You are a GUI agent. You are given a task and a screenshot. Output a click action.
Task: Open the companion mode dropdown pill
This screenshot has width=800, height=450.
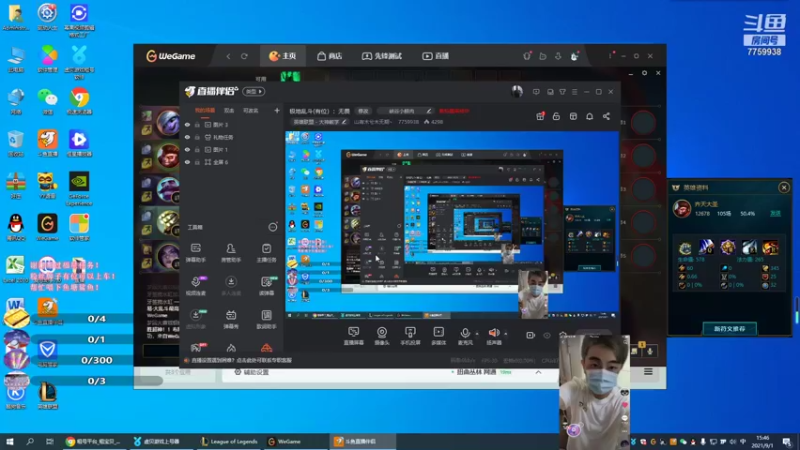253,91
